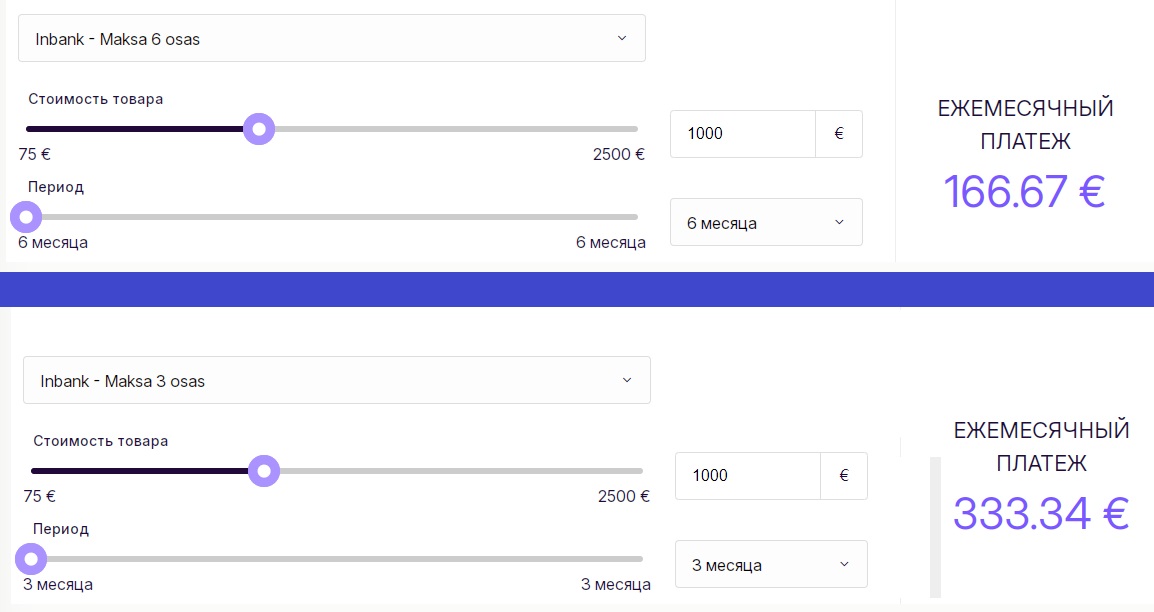This screenshot has width=1154, height=612.
Task: Click the "2500 €" maximum label in the upper calculator
Action: [619, 154]
